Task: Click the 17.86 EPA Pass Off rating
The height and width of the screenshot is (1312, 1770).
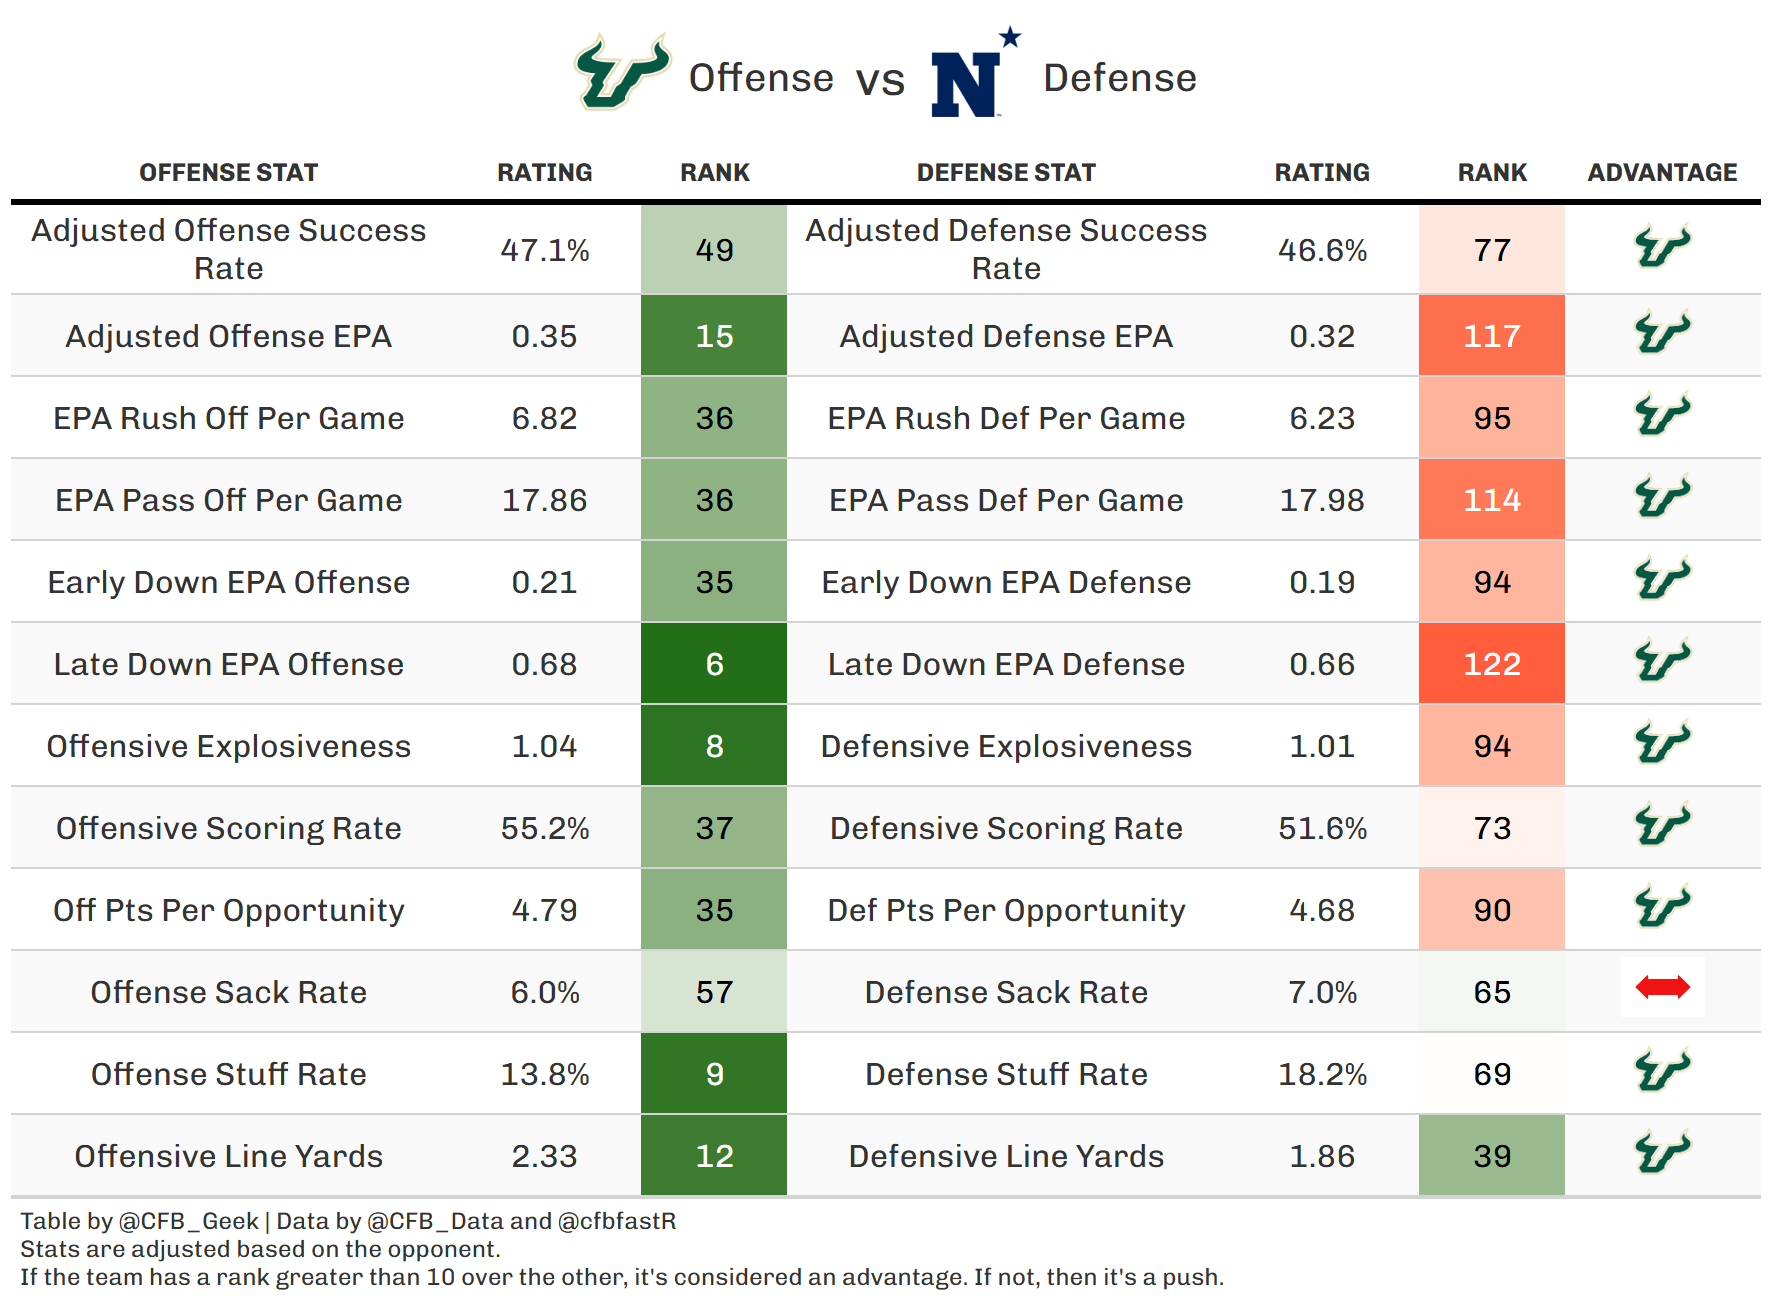Action: (x=544, y=500)
